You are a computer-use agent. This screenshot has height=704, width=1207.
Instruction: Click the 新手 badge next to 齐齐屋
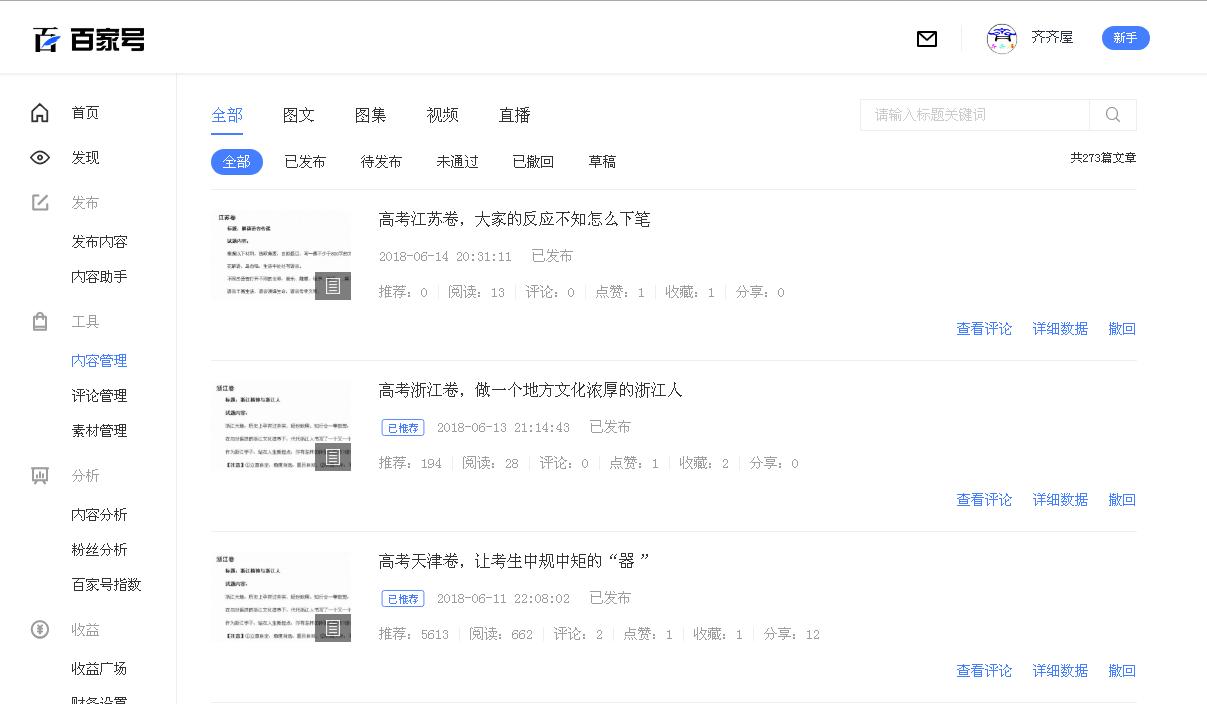pos(1125,37)
